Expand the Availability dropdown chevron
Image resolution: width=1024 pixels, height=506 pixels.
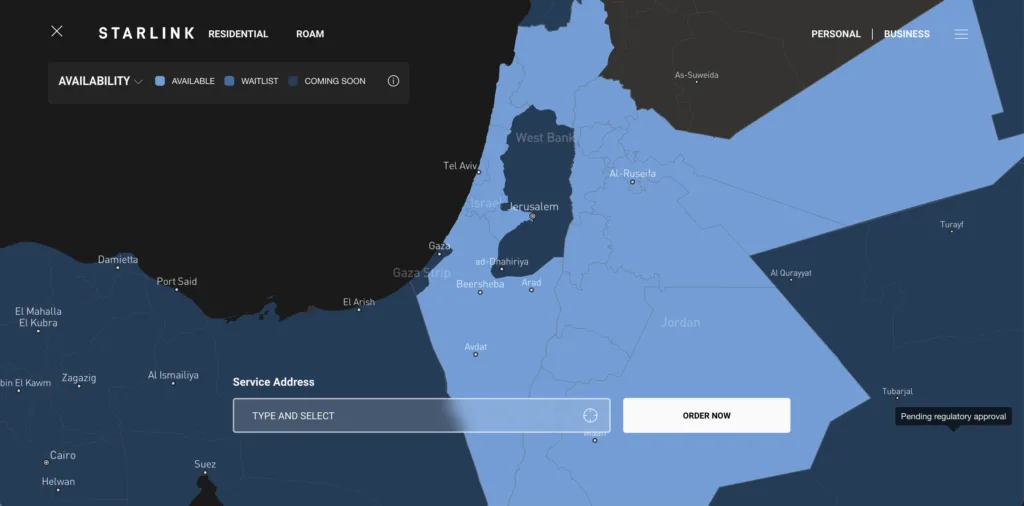point(138,82)
